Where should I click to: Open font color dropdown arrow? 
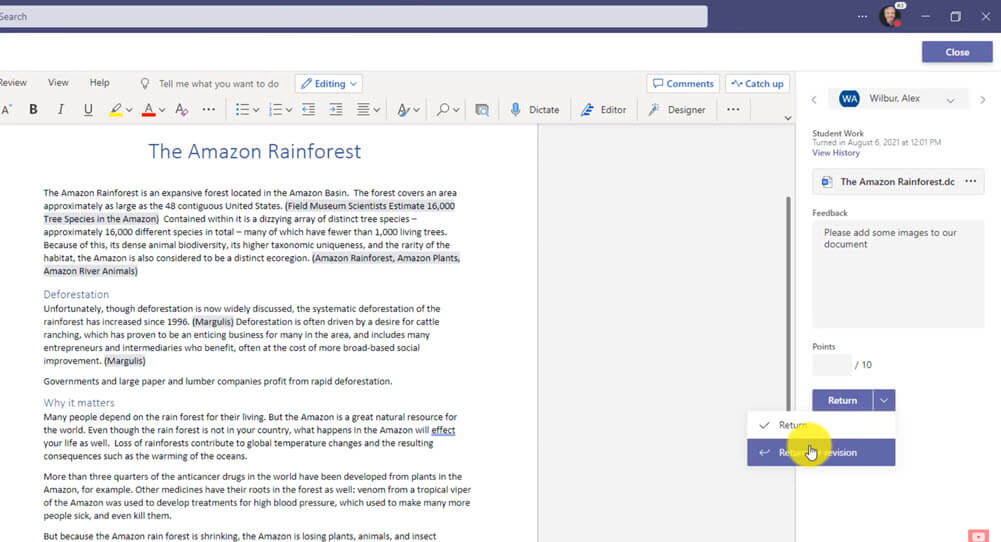[162, 110]
